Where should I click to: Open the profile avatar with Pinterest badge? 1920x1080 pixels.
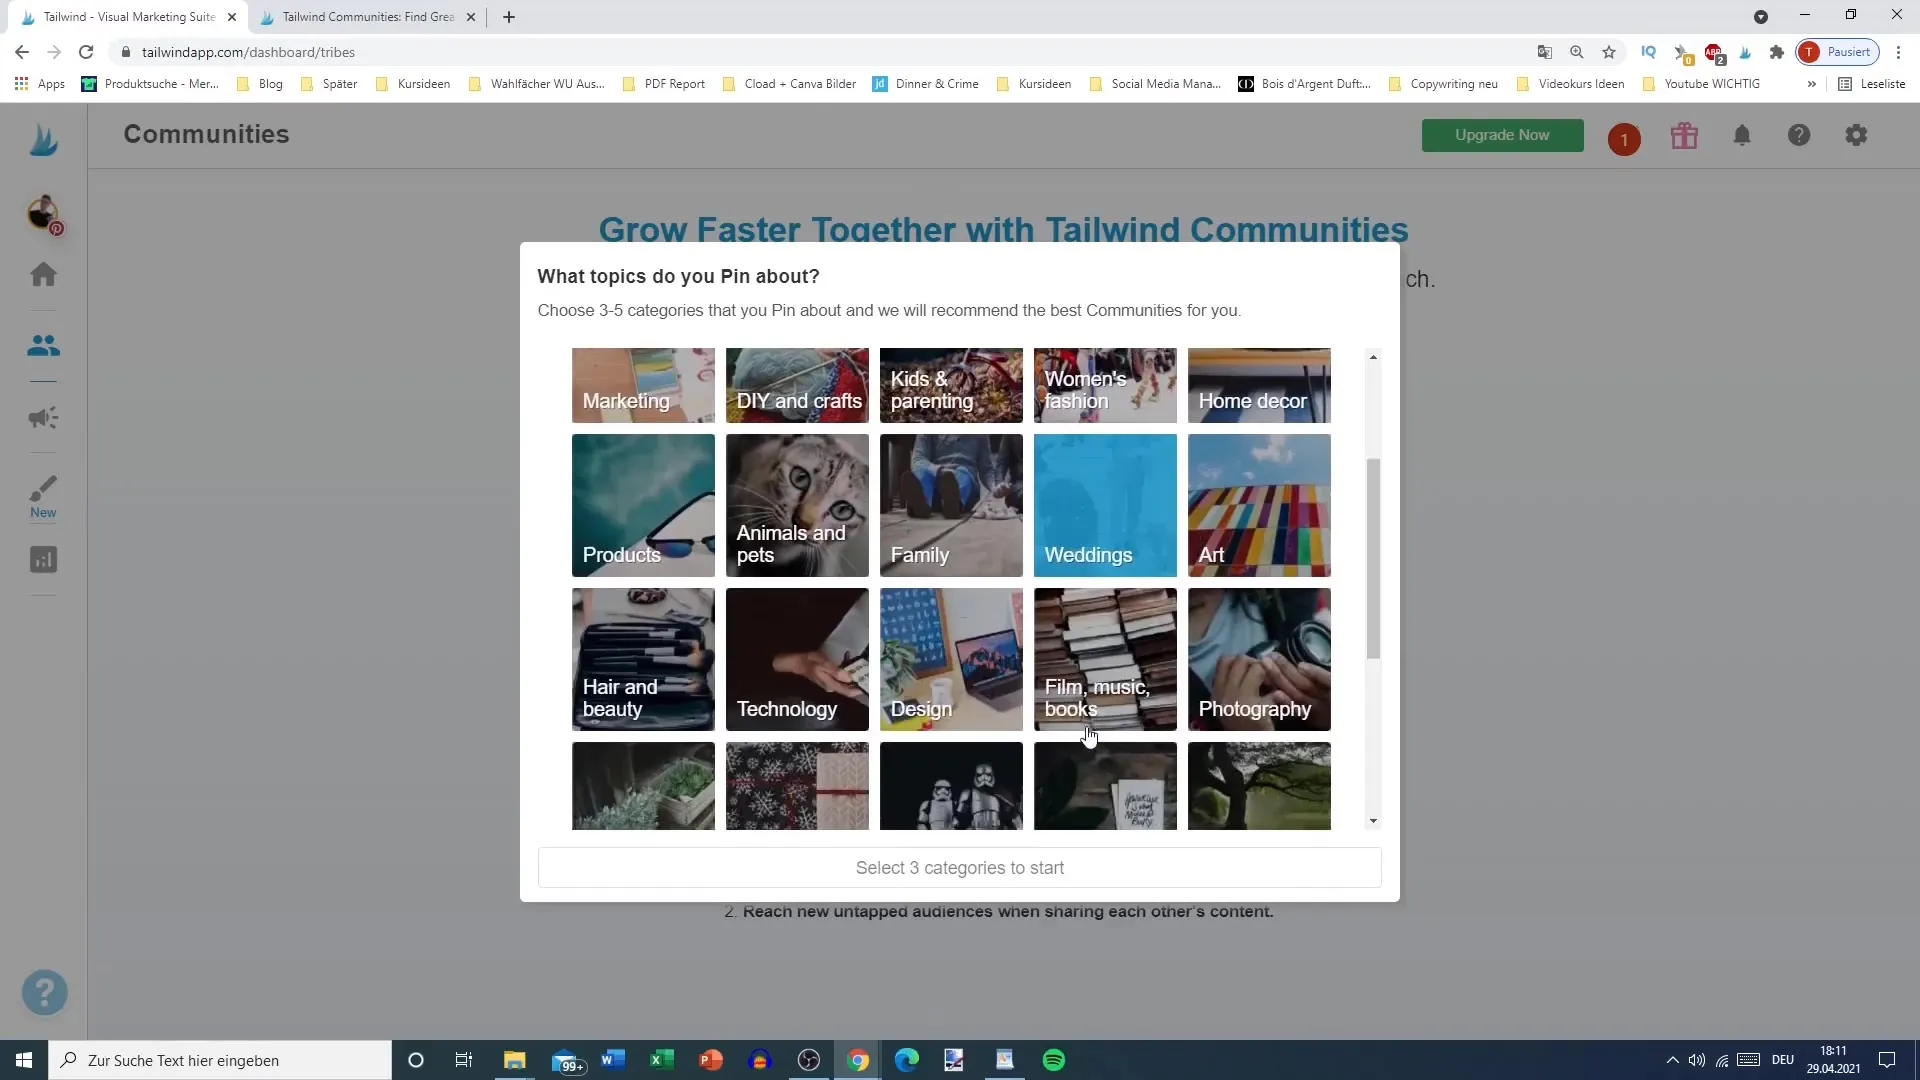pos(44,214)
